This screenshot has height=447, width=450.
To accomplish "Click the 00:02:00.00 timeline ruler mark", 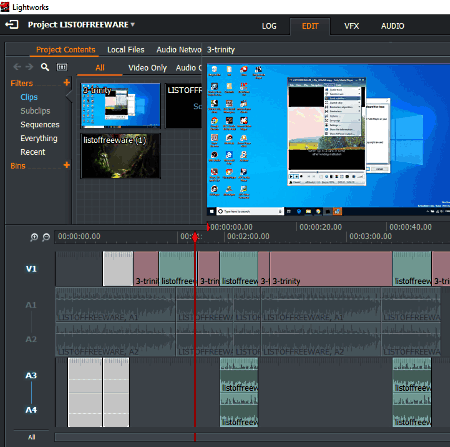I will click(248, 236).
